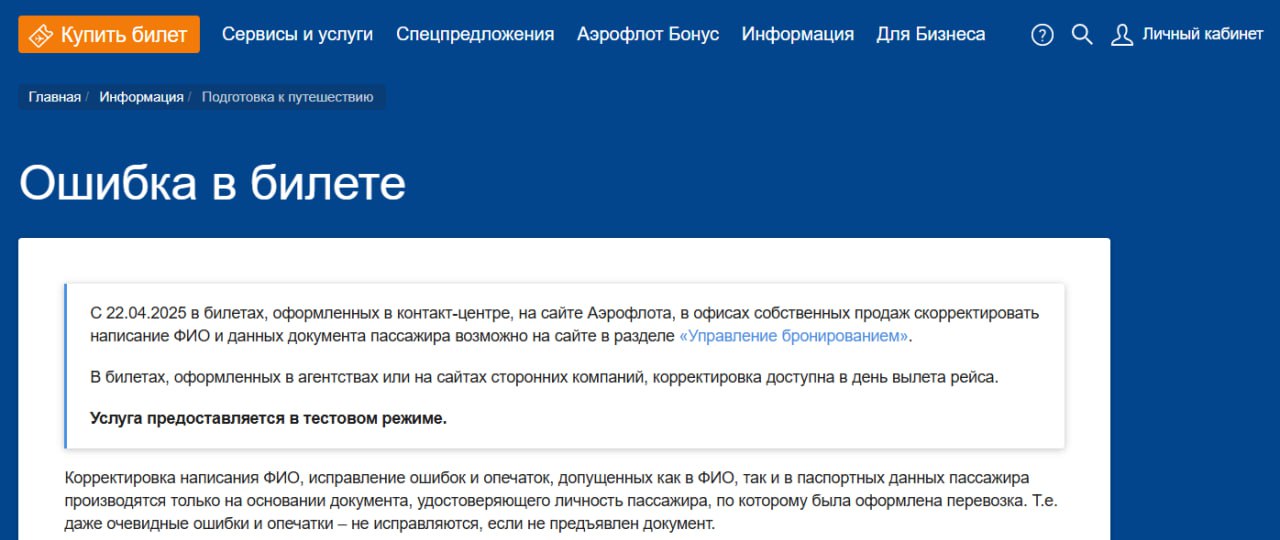Screen dimensions: 1280x540
Task: Click Подготовка к путешествию breadcrumb
Action: pos(288,97)
